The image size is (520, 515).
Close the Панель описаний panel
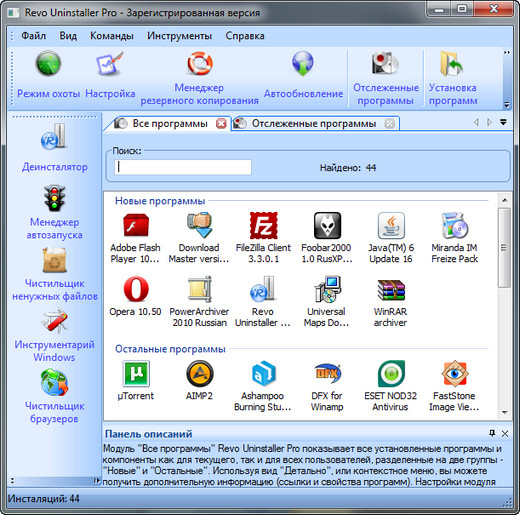[505, 433]
